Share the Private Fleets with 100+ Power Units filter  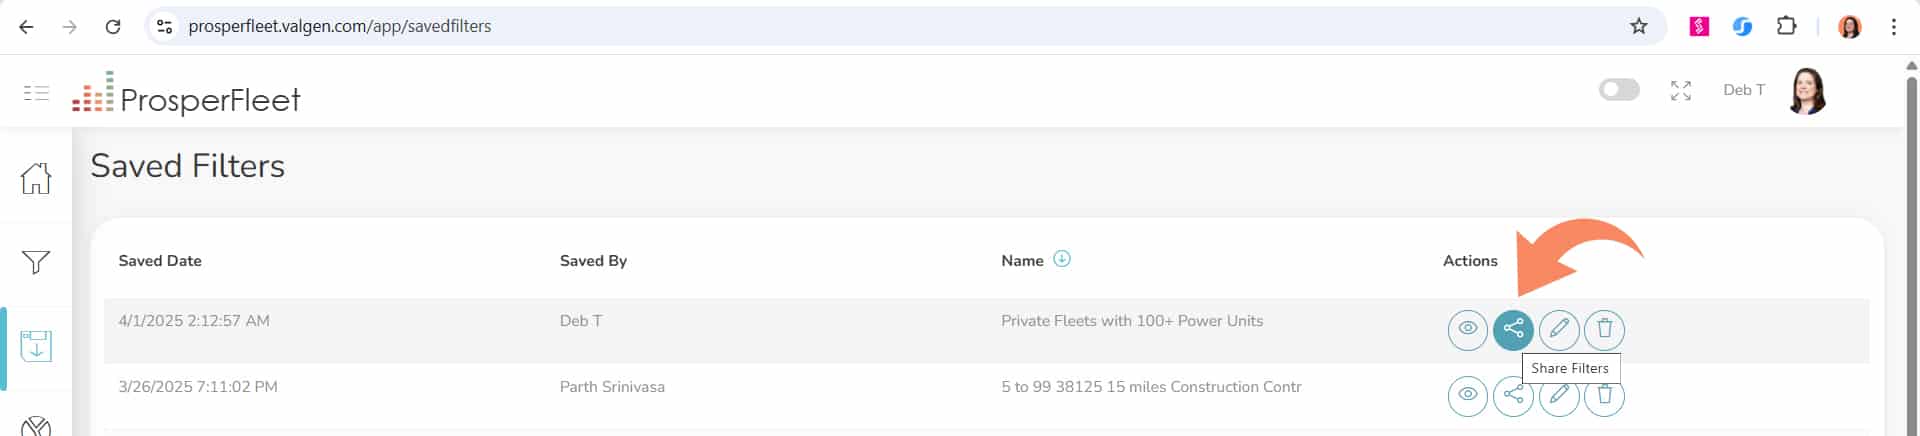1513,329
